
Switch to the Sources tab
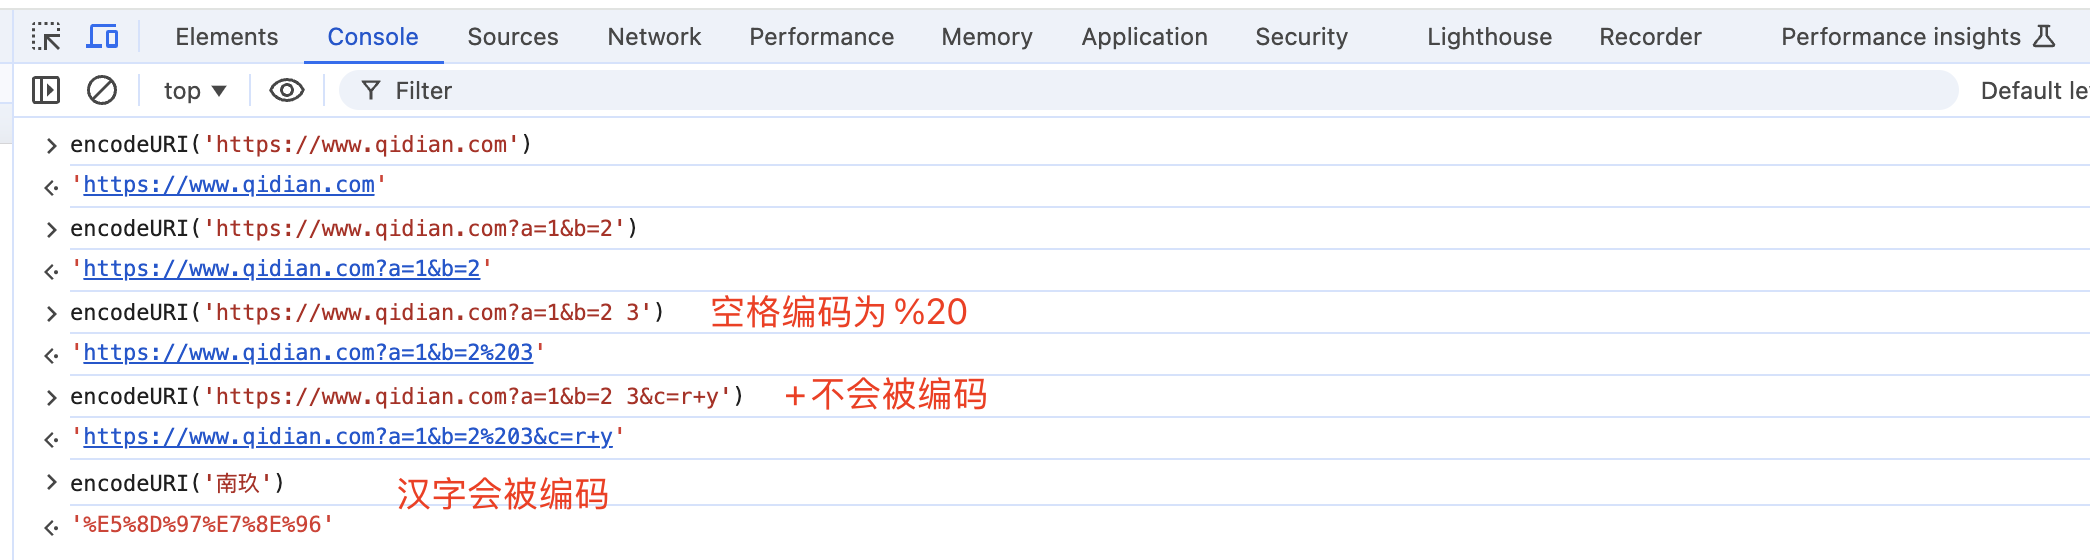click(x=512, y=37)
